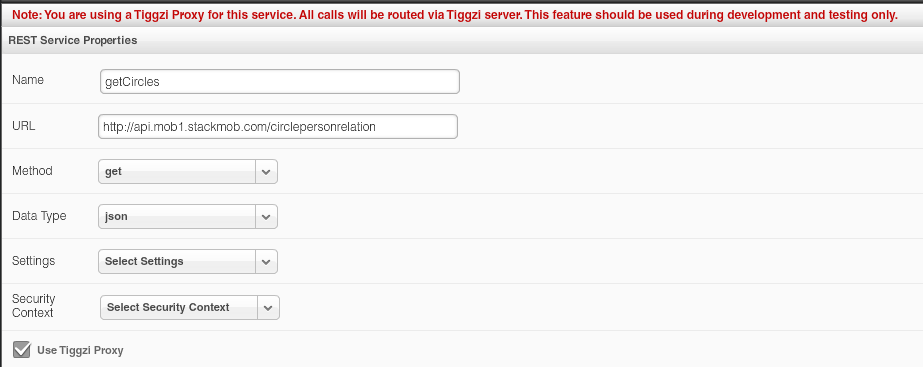Screen dimensions: 923x367
Task: Click the Method label
Action: (x=32, y=171)
